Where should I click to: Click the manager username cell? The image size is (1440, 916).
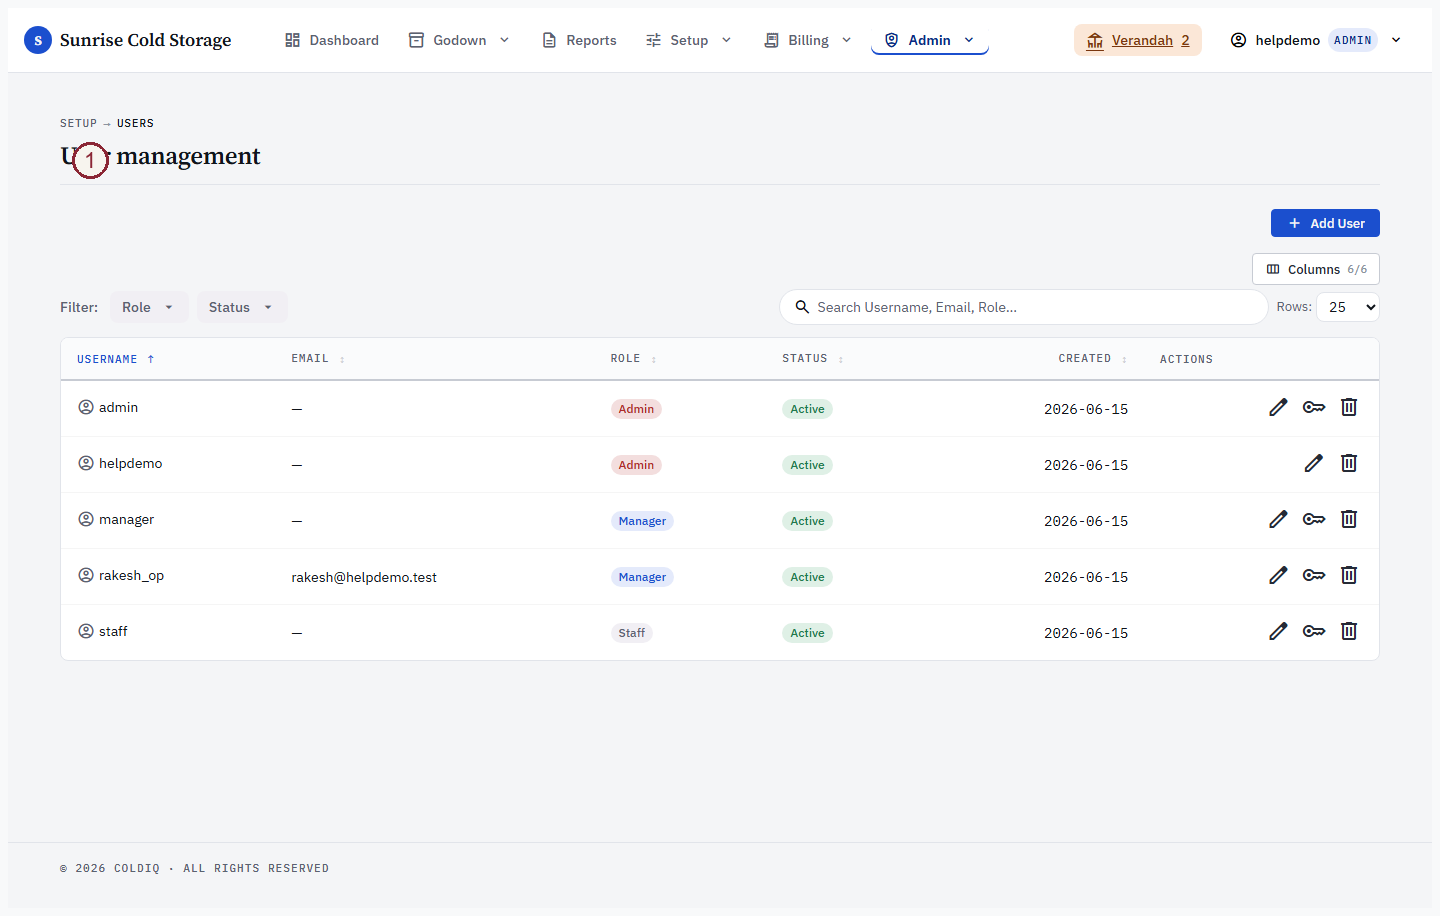[x=126, y=519]
